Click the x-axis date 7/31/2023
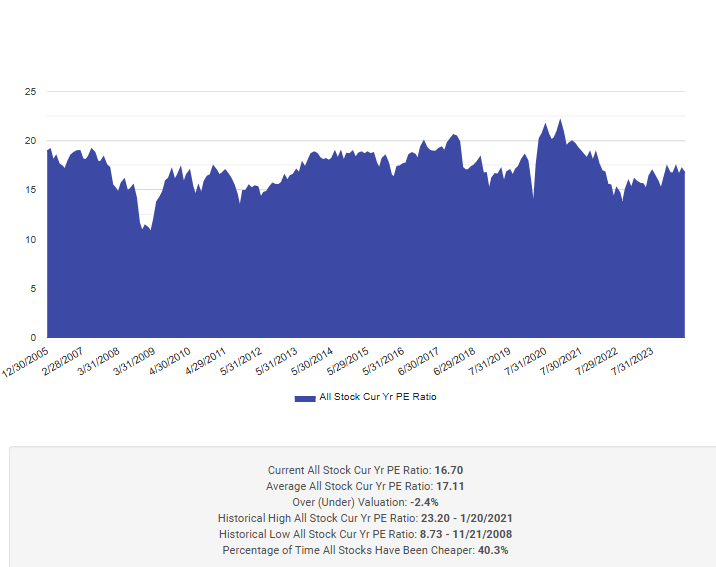Image resolution: width=716 pixels, height=567 pixels. pyautogui.click(x=632, y=361)
